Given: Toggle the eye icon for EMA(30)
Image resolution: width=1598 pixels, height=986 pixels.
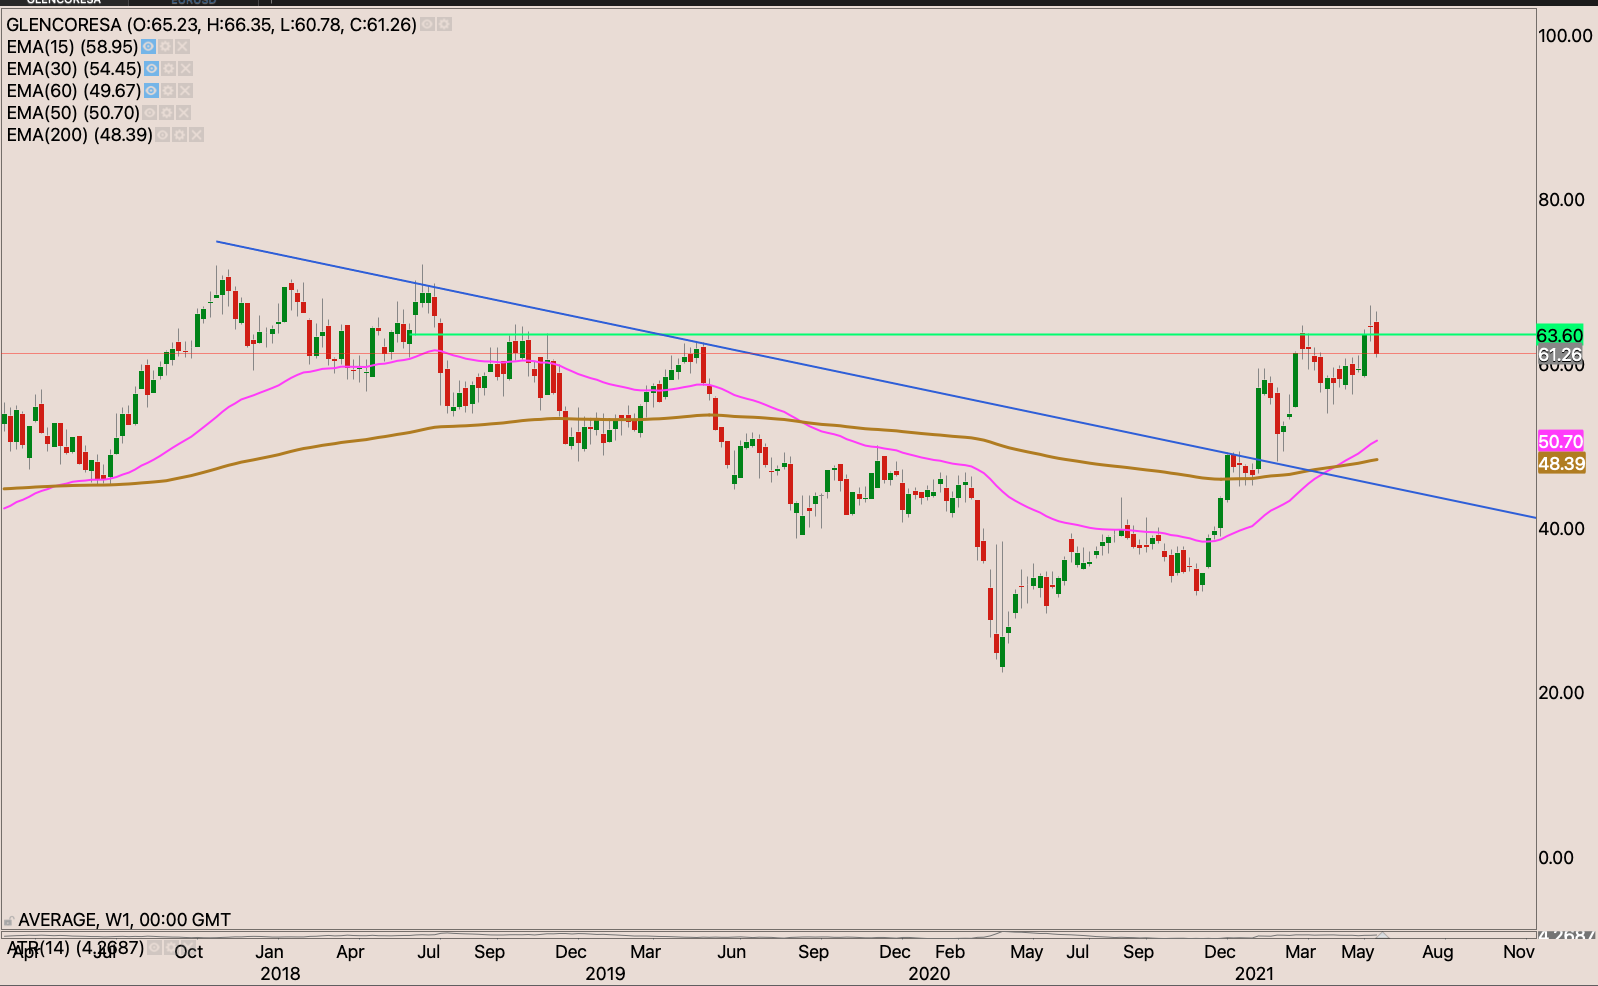Looking at the screenshot, I should click(151, 69).
